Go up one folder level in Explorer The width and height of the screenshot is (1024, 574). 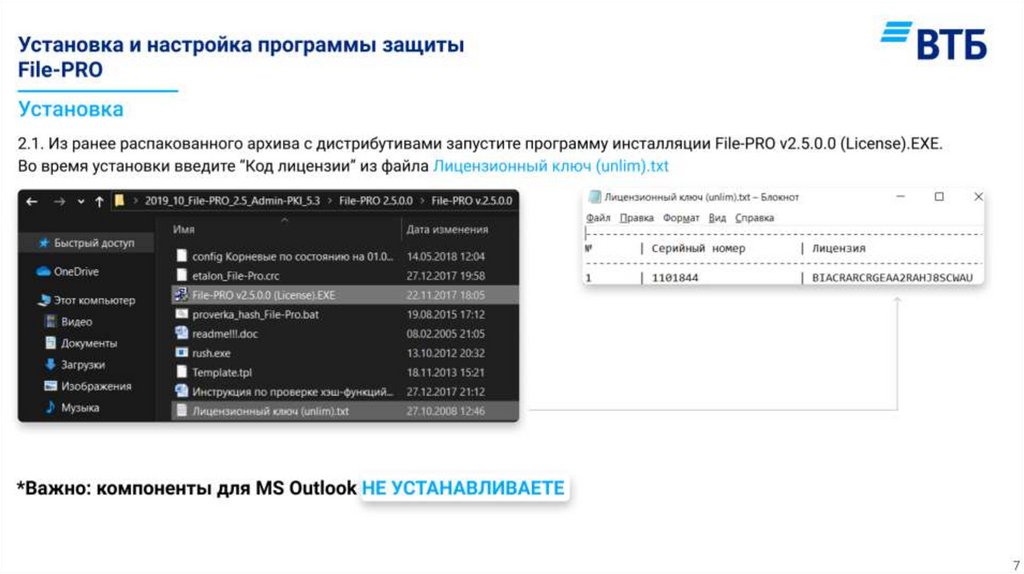[99, 201]
